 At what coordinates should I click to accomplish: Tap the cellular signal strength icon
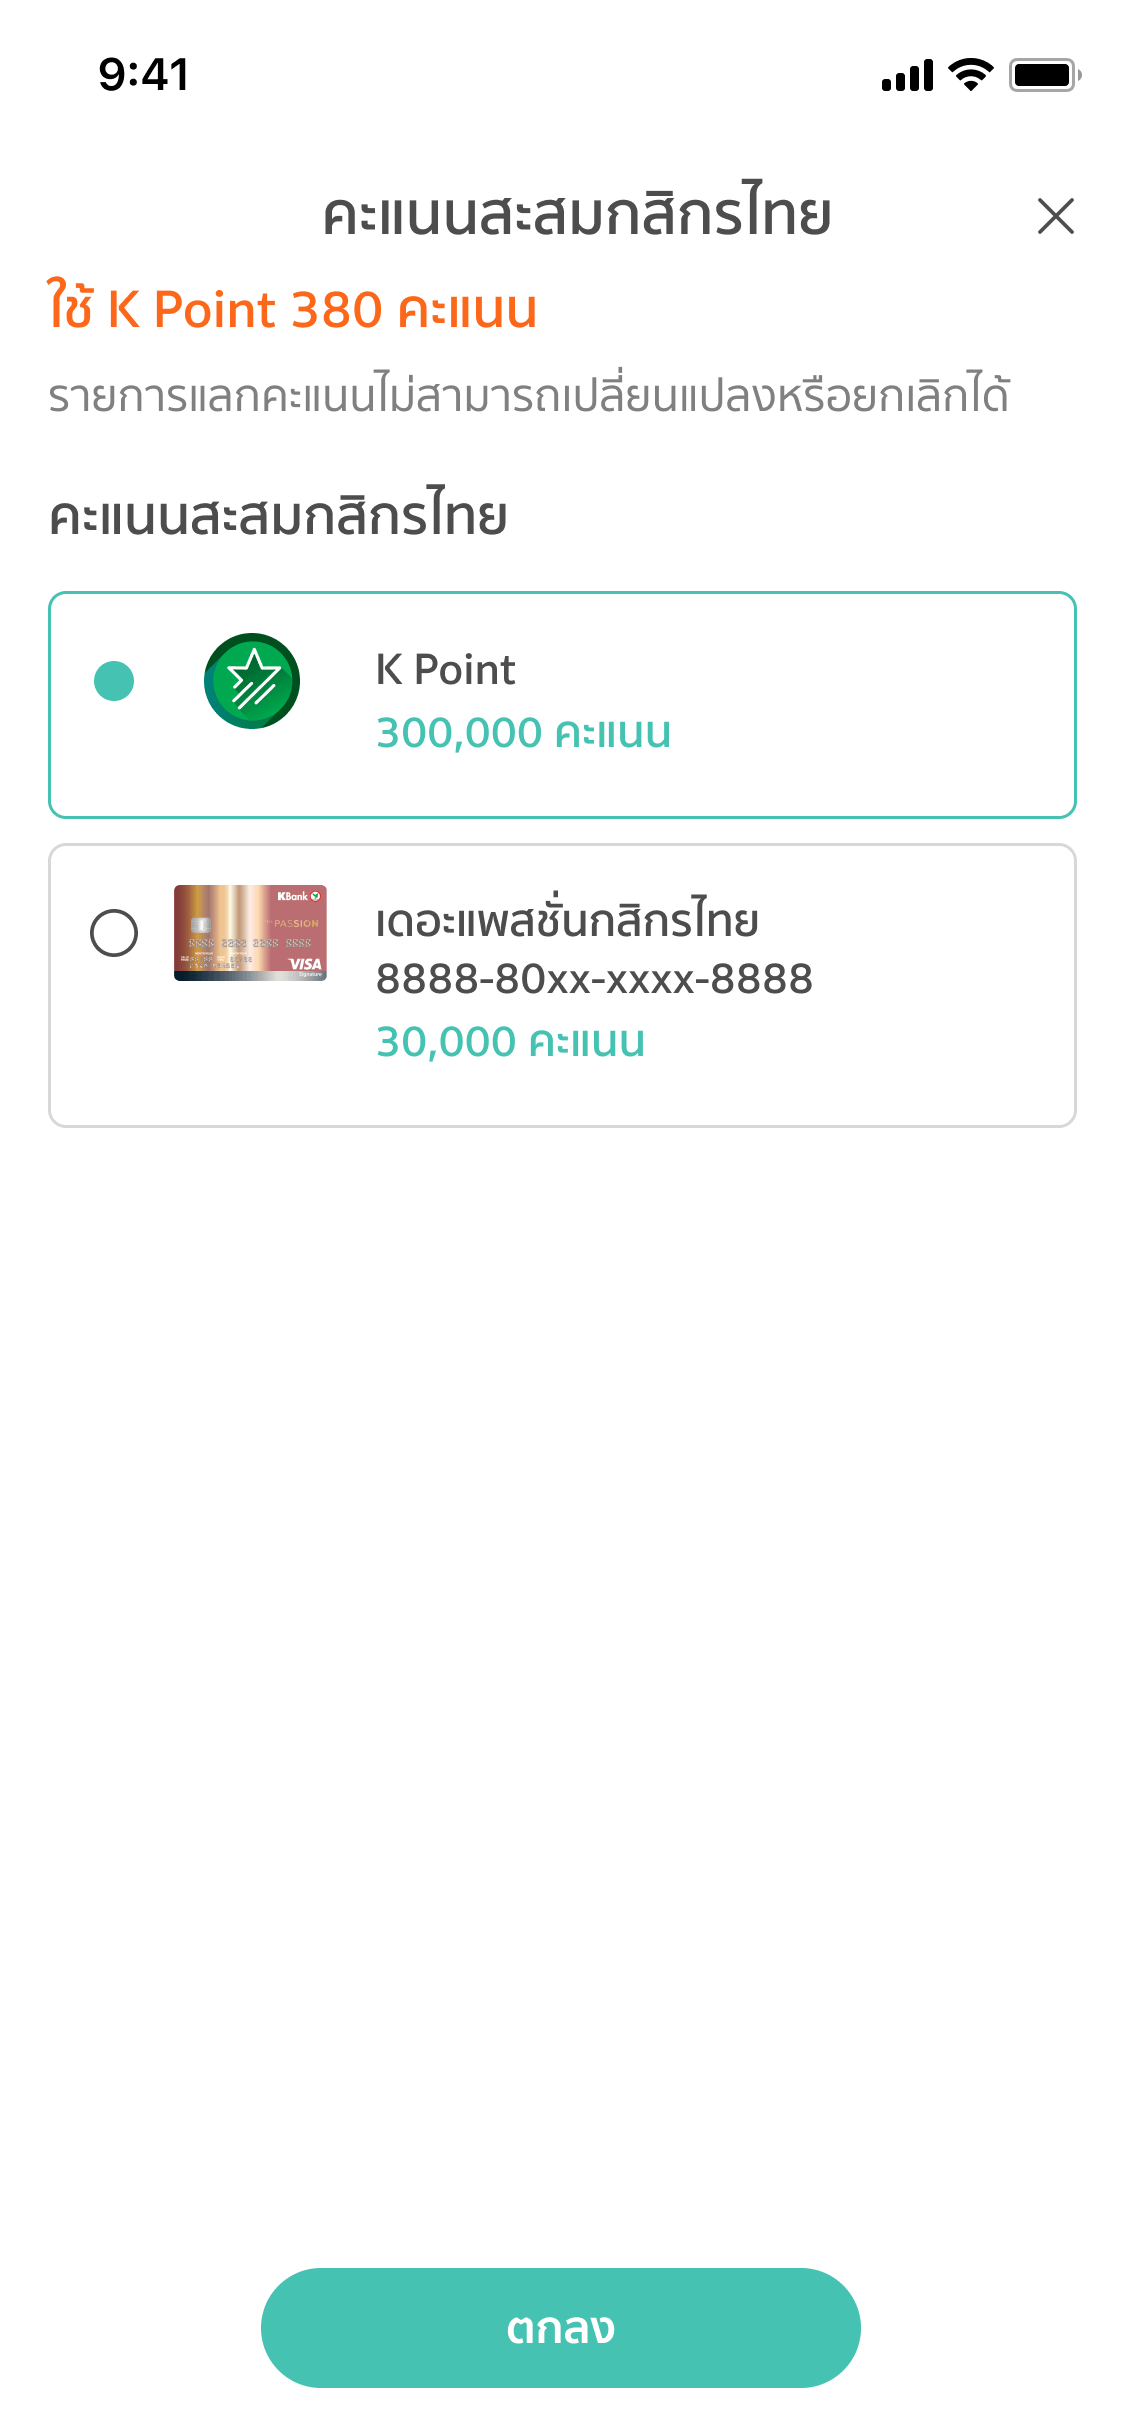point(907,76)
